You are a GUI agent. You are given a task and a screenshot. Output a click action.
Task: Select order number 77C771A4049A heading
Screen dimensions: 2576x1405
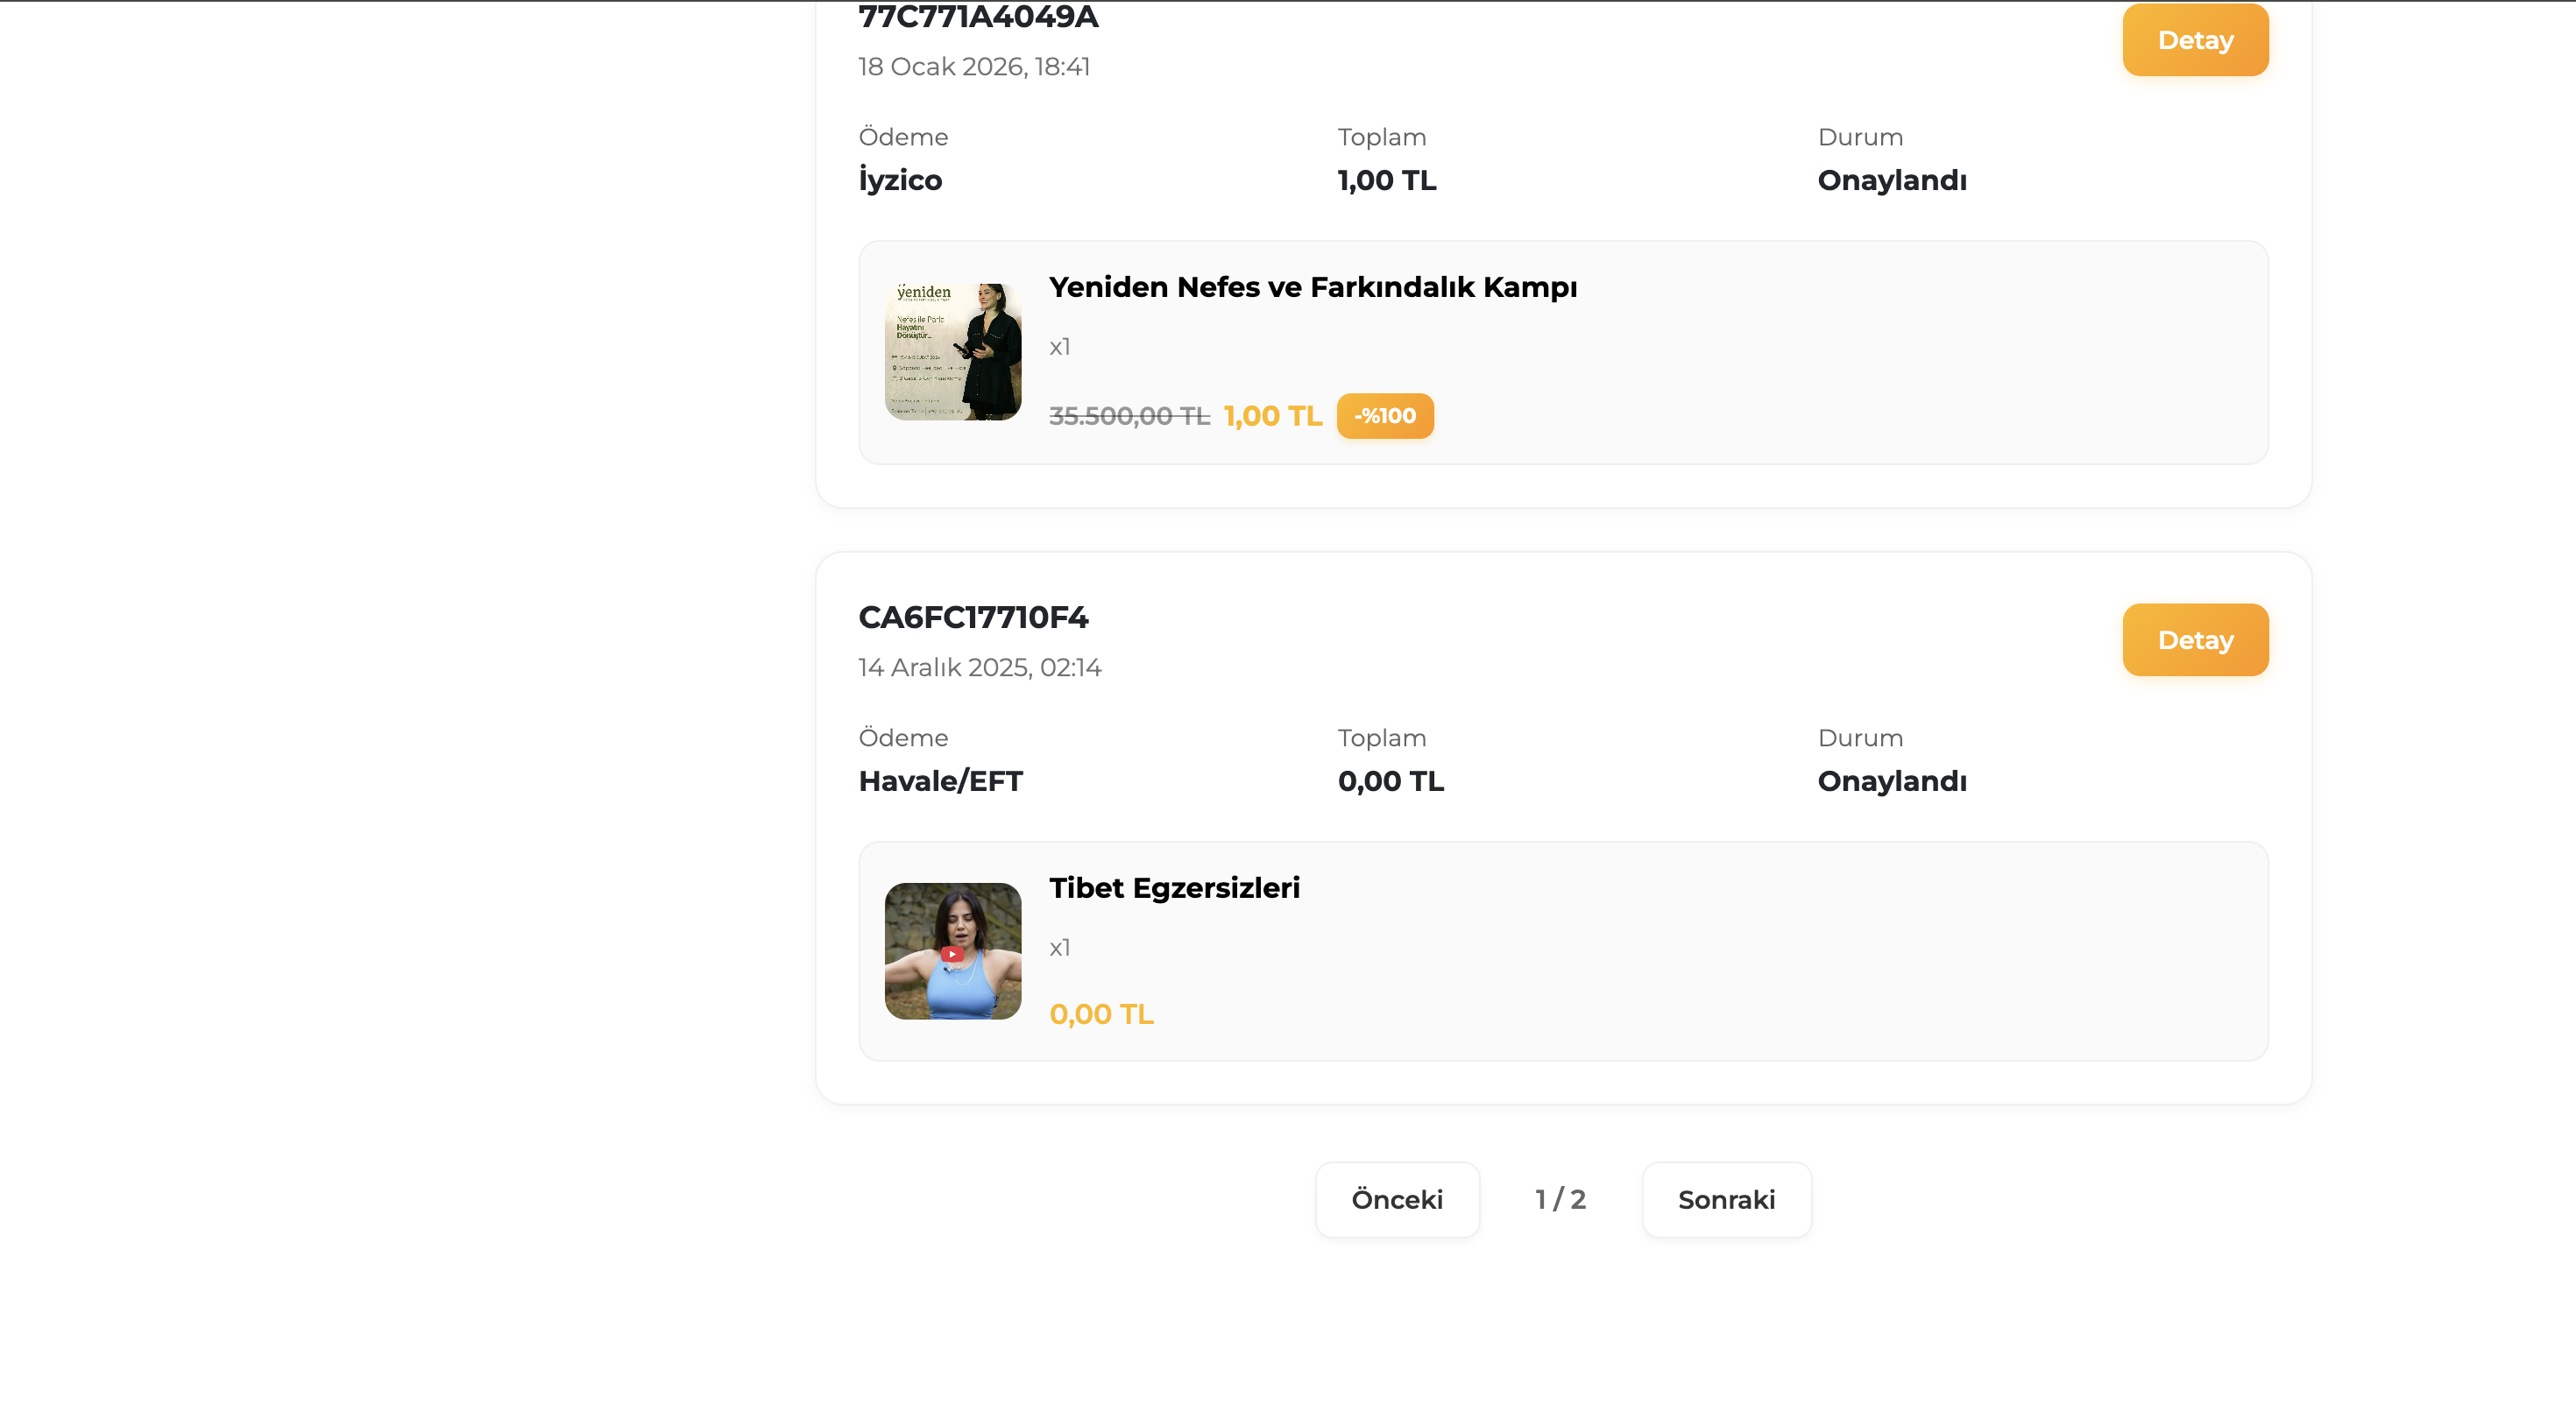pos(978,16)
